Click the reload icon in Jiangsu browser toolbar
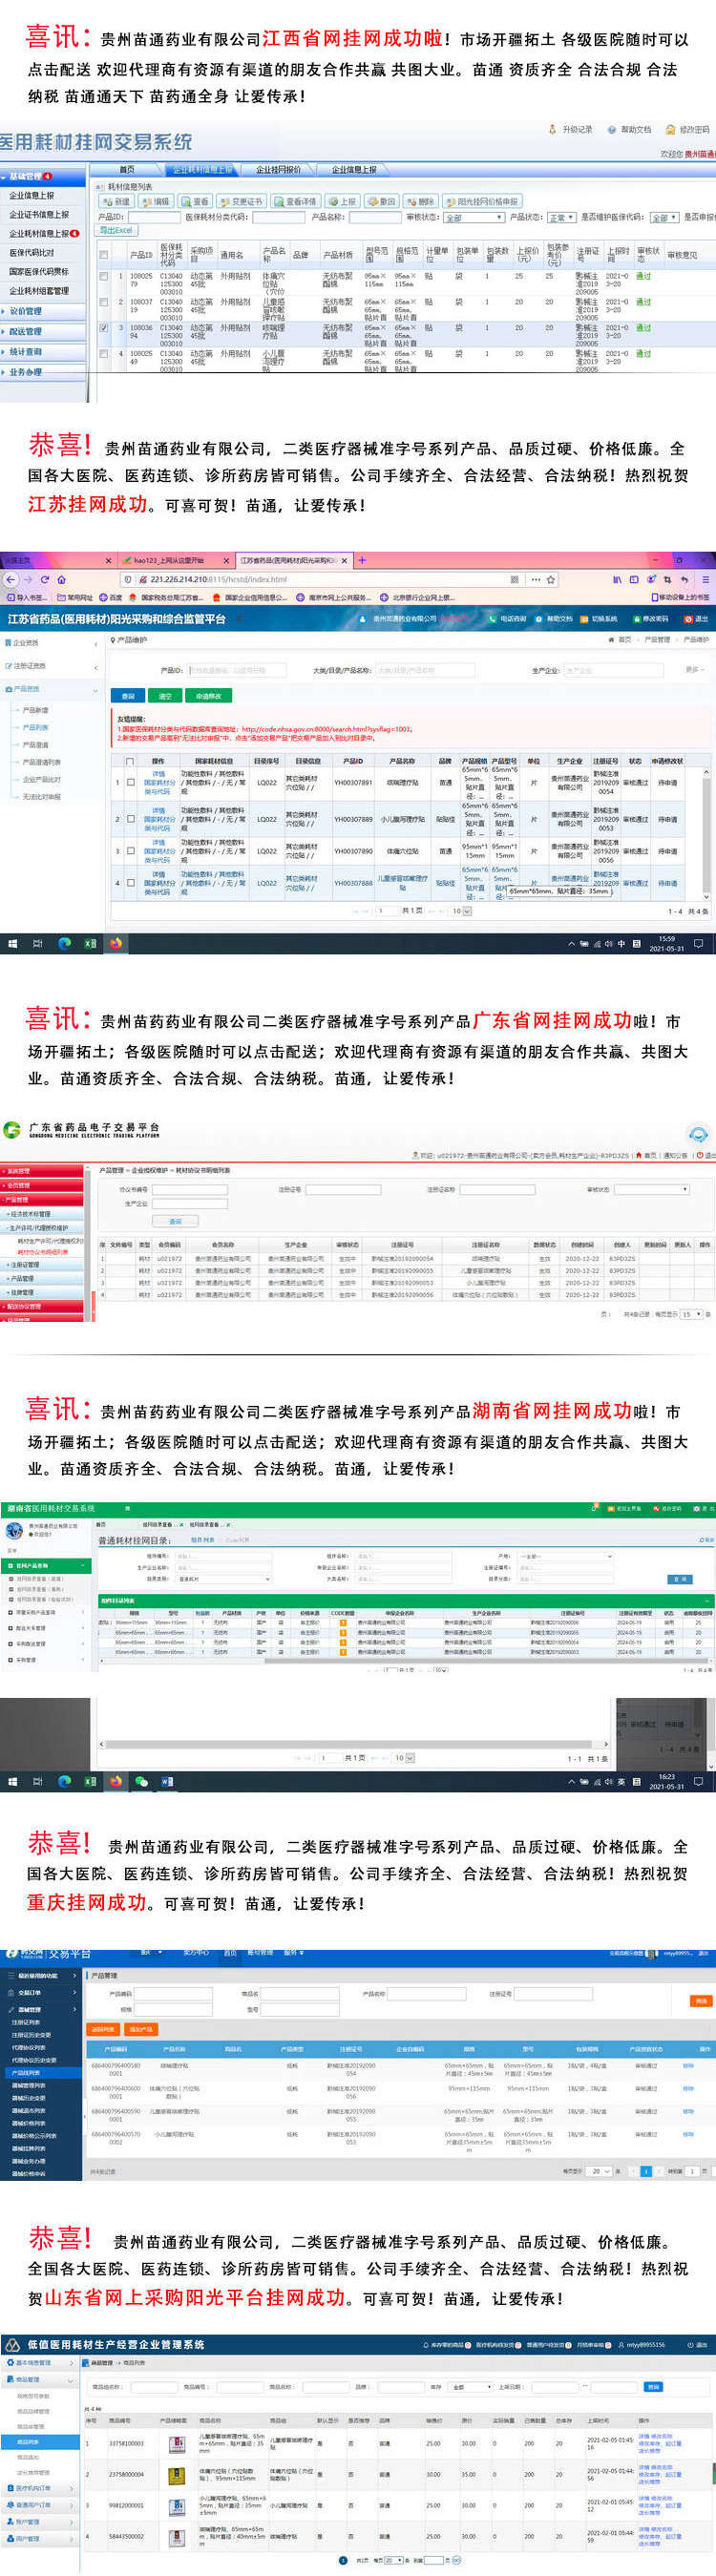This screenshot has width=716, height=2576. point(44,579)
